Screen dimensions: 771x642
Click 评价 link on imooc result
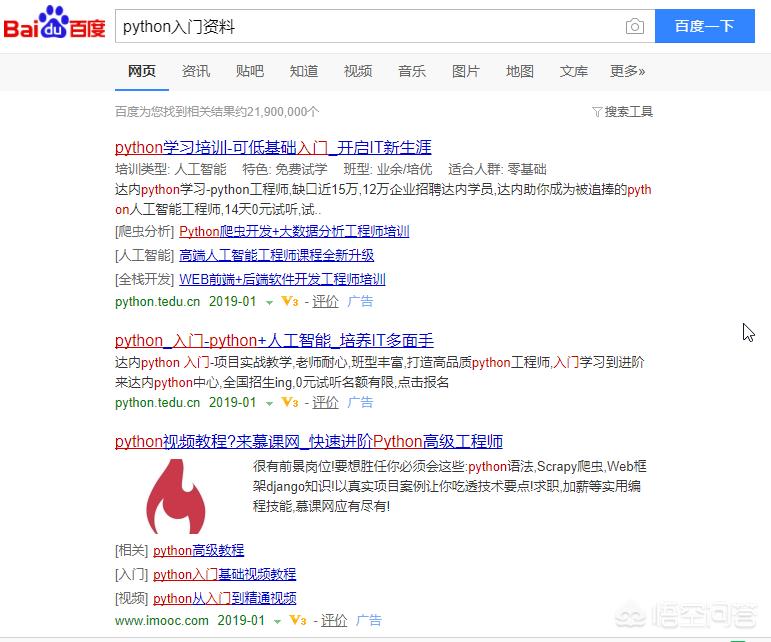point(334,620)
